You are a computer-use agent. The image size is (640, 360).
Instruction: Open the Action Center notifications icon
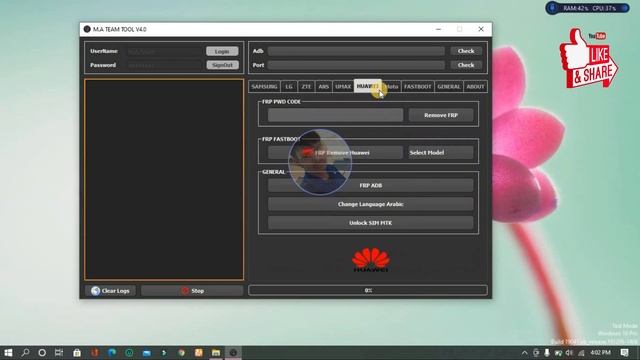[x=624, y=353]
